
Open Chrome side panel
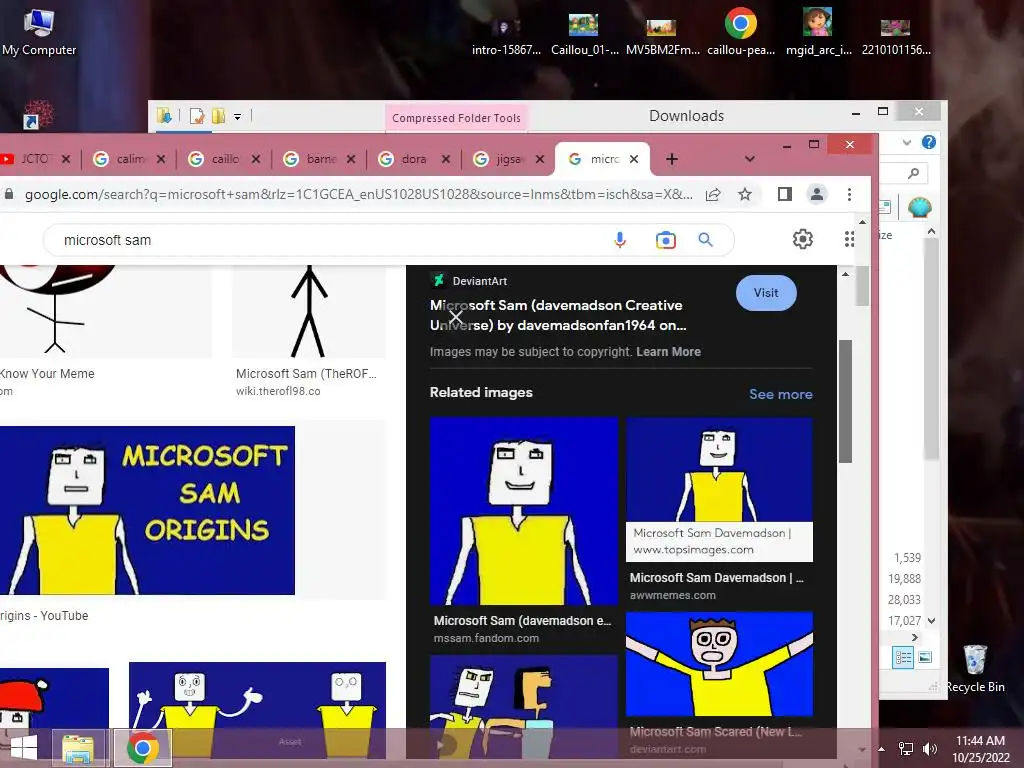point(784,194)
